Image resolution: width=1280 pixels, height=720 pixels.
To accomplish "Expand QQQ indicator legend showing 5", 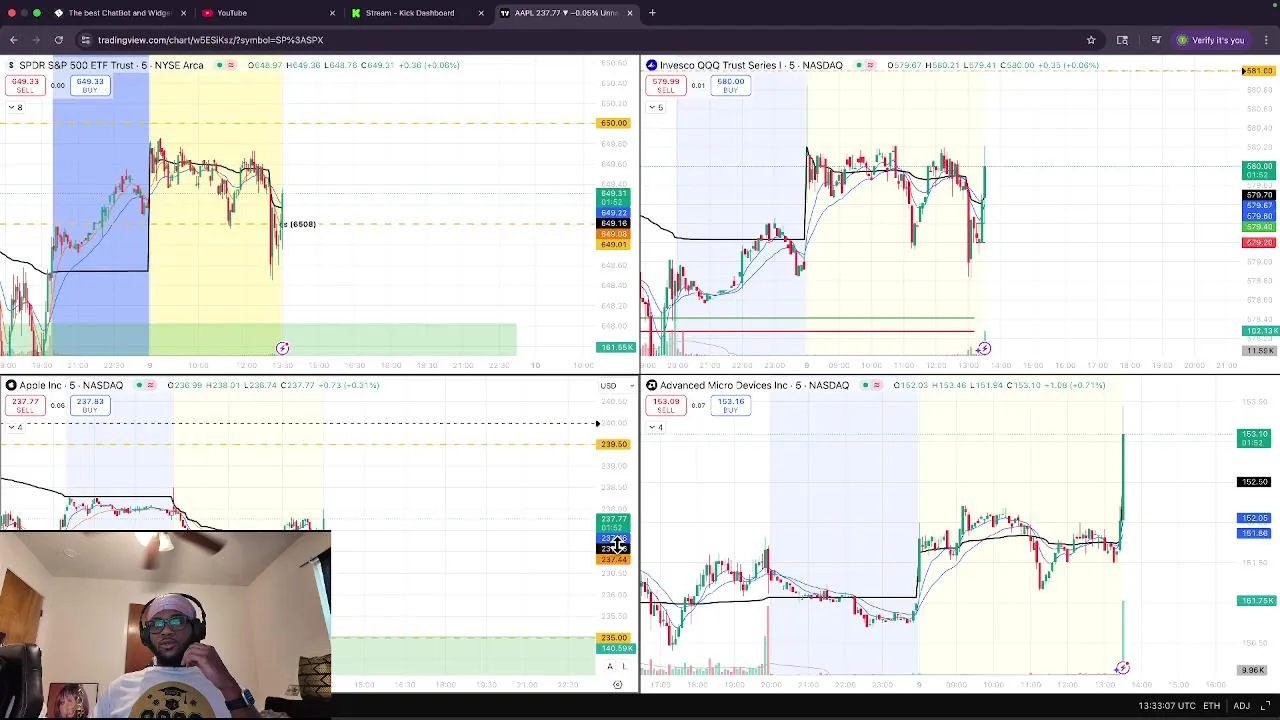I will [x=656, y=107].
